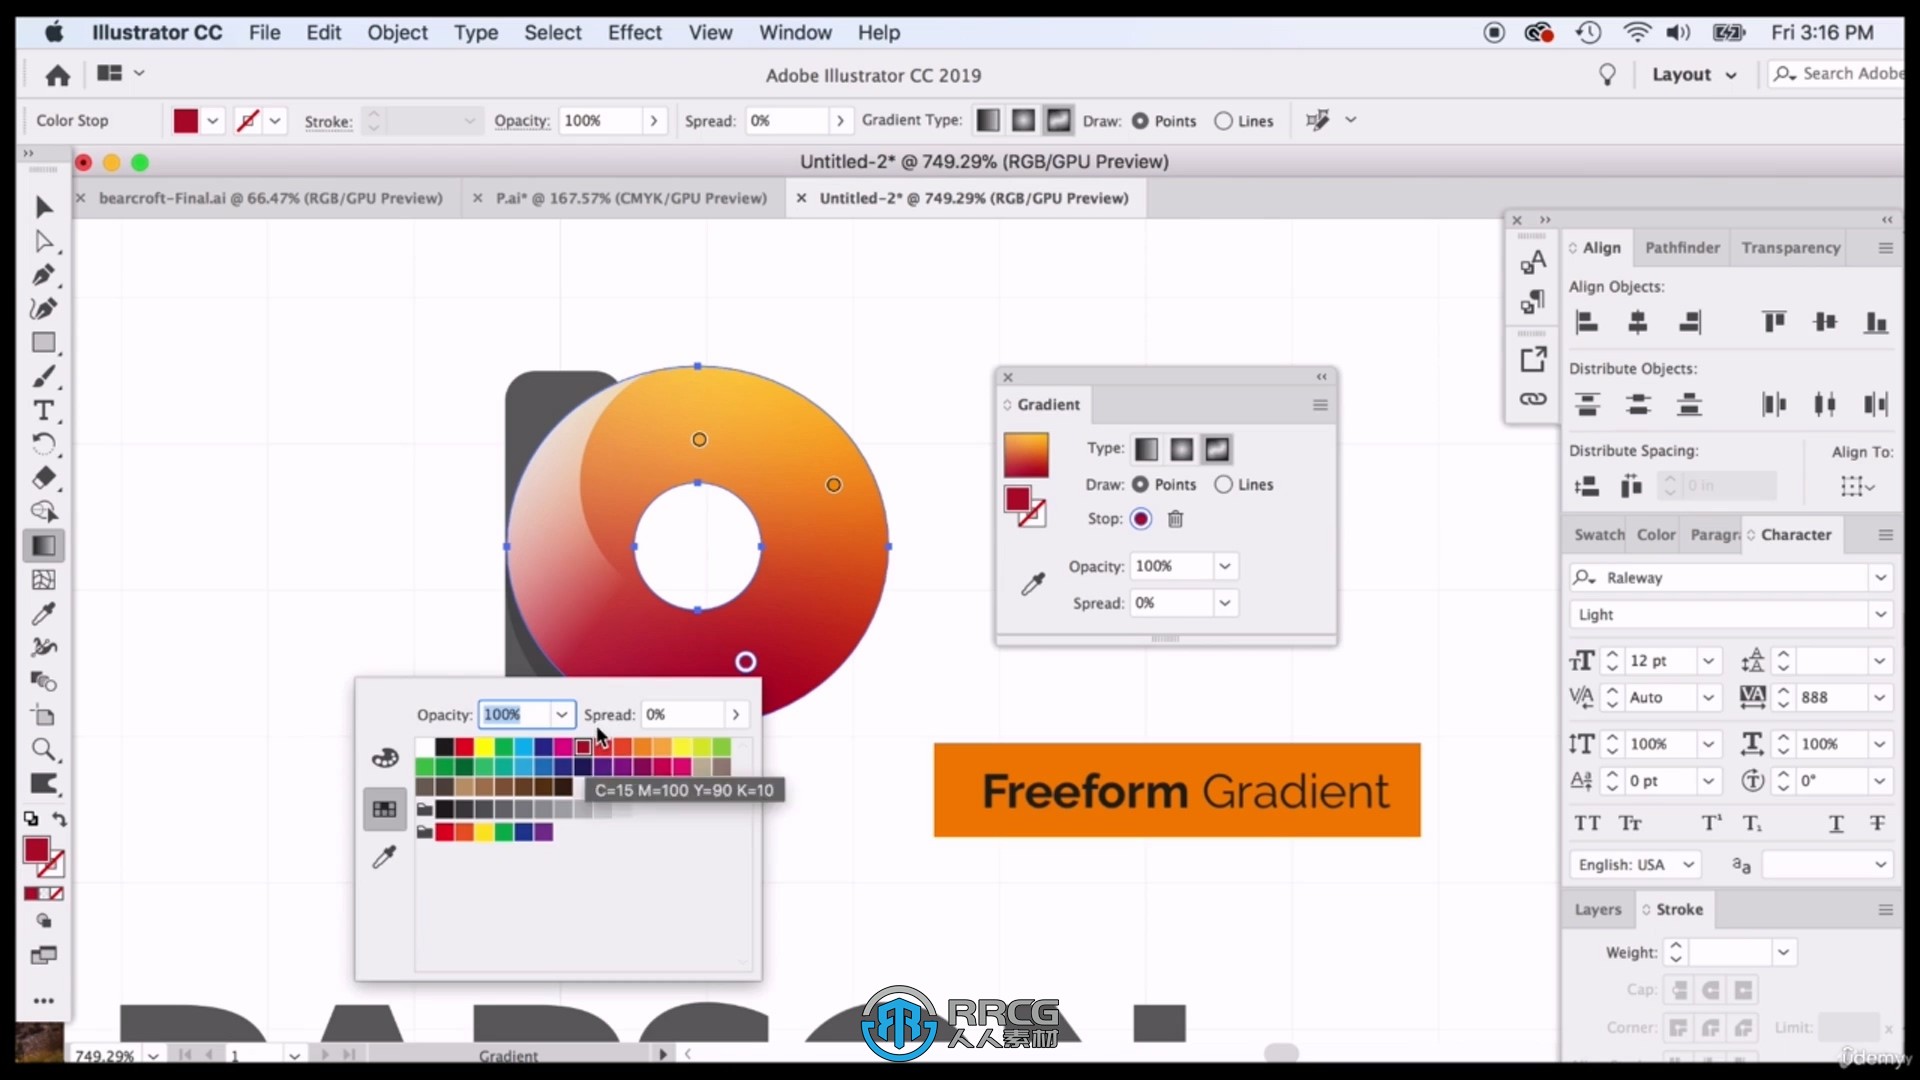
Task: Open Opacity dropdown in Gradient panel
Action: (1225, 566)
